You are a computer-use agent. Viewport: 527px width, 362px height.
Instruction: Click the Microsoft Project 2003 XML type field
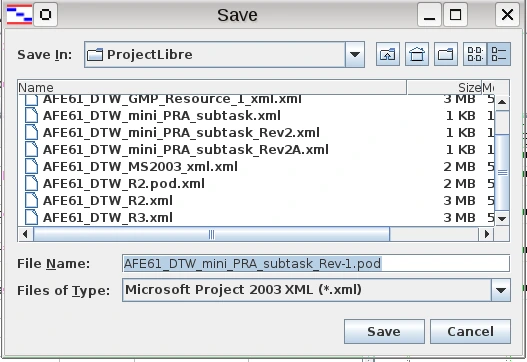click(316, 290)
